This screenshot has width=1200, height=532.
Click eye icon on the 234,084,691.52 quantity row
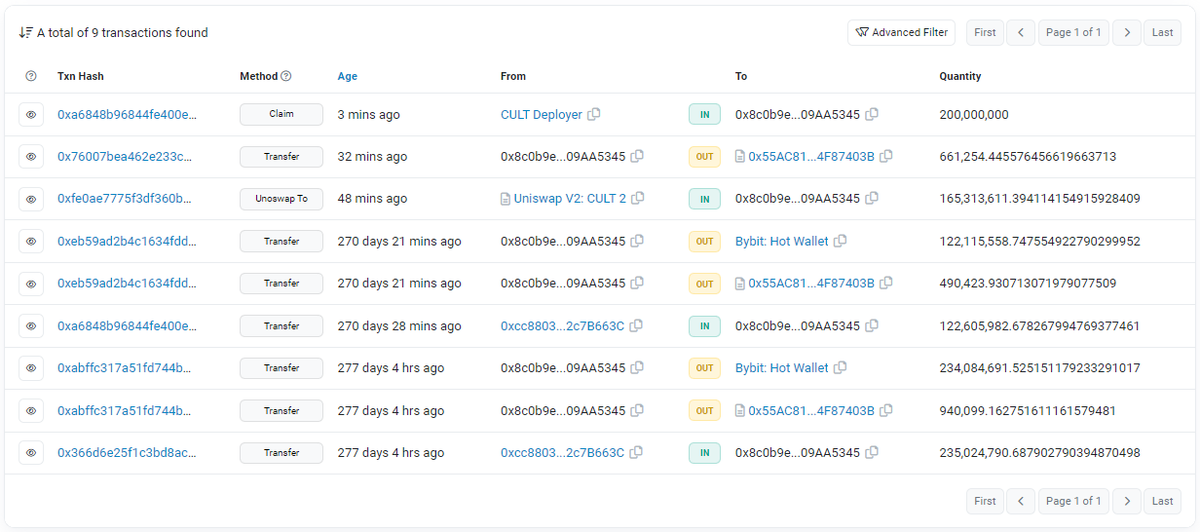click(x=31, y=368)
